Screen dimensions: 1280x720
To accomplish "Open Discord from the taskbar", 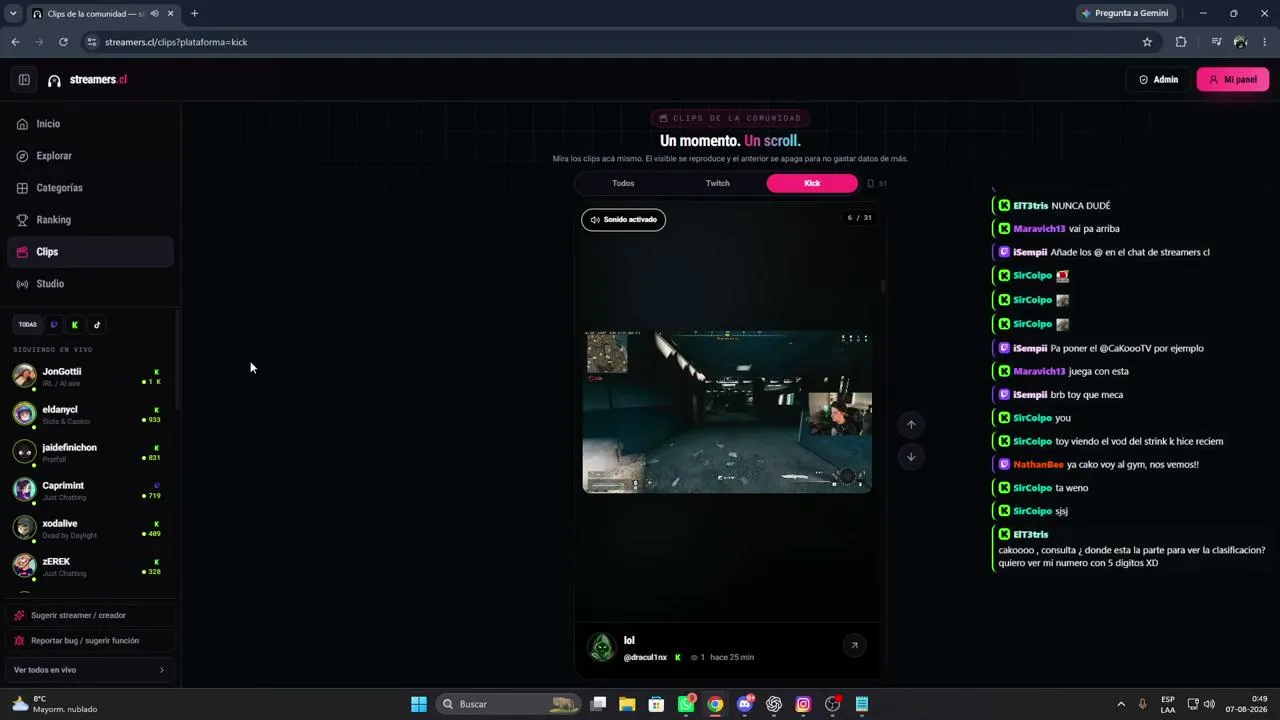I will click(x=744, y=704).
